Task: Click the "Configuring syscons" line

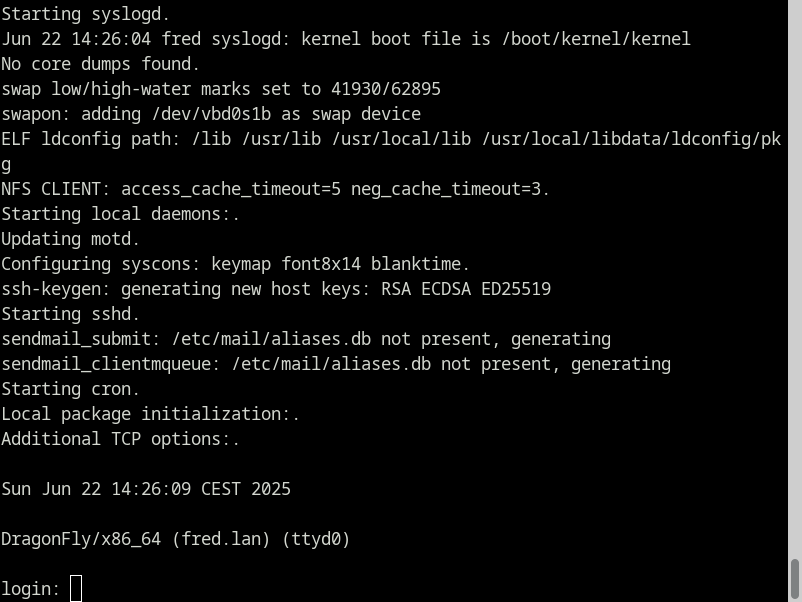Action: (x=236, y=264)
